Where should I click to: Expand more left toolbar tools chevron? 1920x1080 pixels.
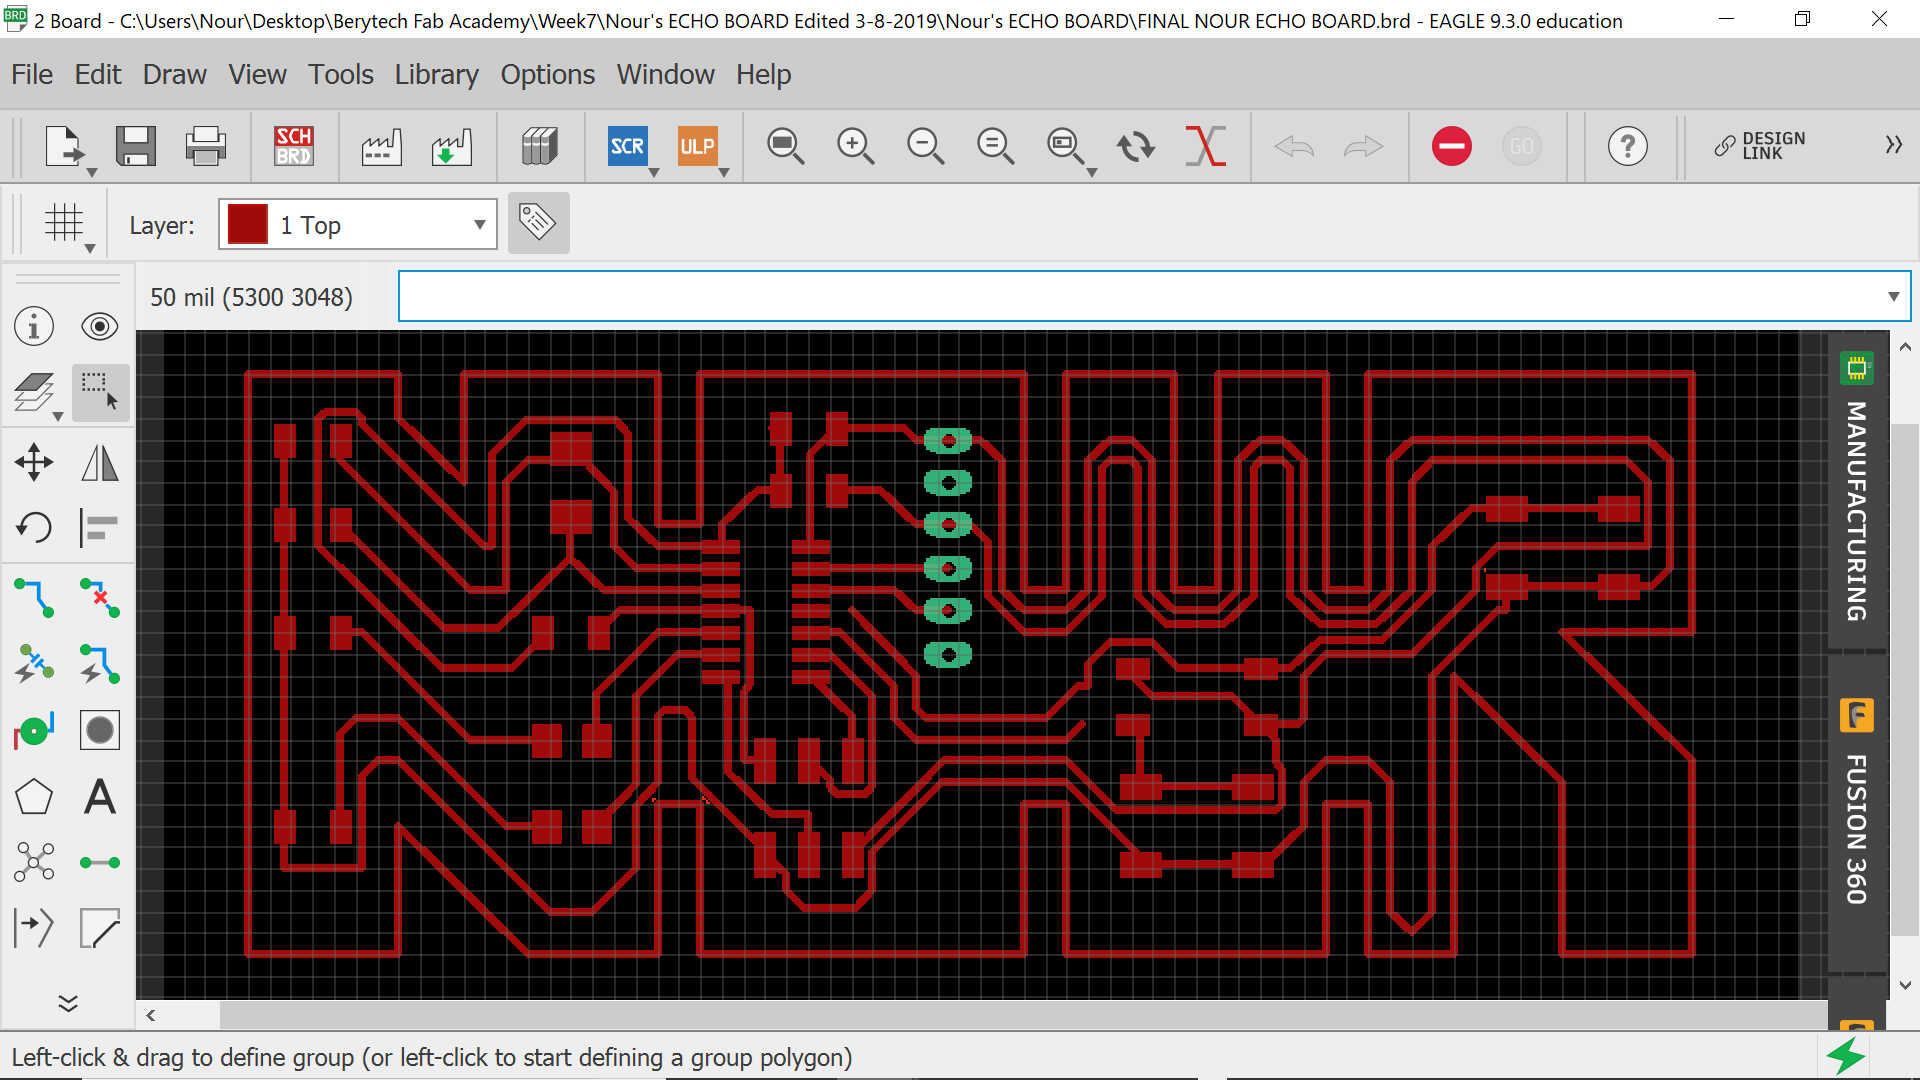68,1003
